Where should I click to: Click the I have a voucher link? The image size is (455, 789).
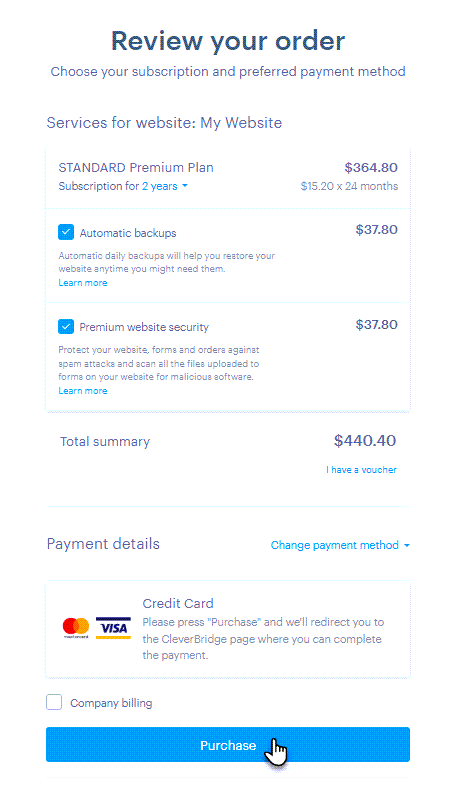(361, 469)
